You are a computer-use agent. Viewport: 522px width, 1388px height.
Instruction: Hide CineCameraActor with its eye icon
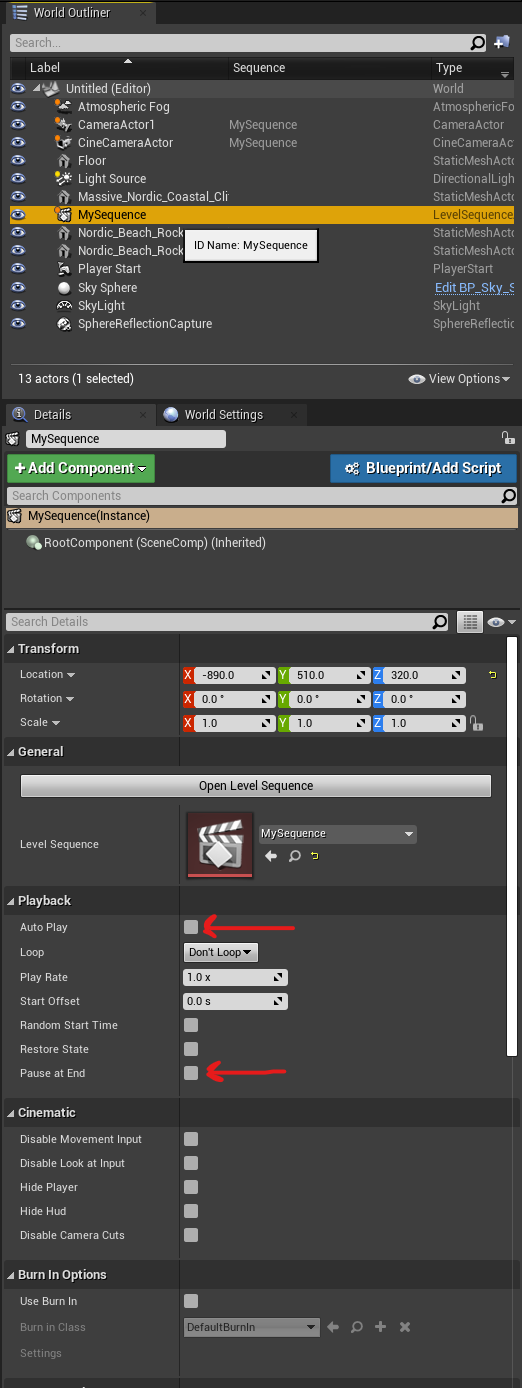click(18, 143)
